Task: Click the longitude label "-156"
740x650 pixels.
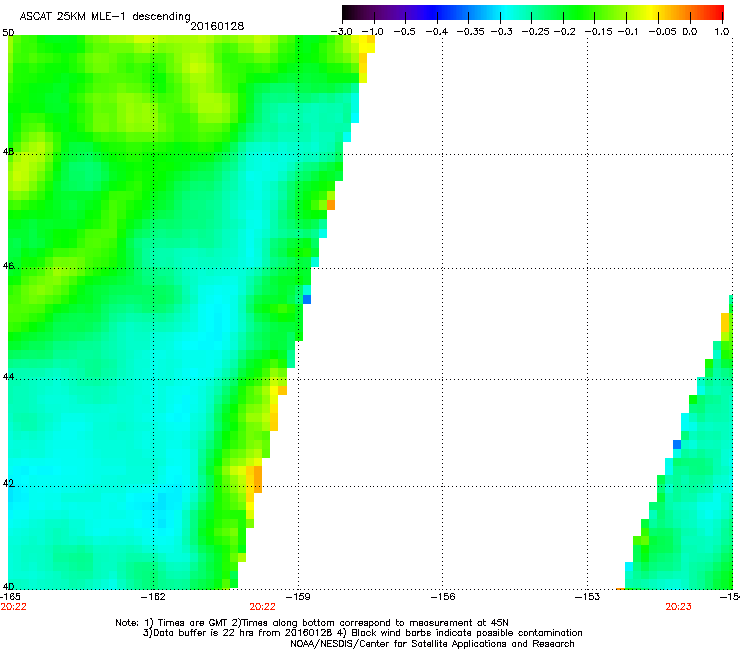Action: click(x=443, y=597)
